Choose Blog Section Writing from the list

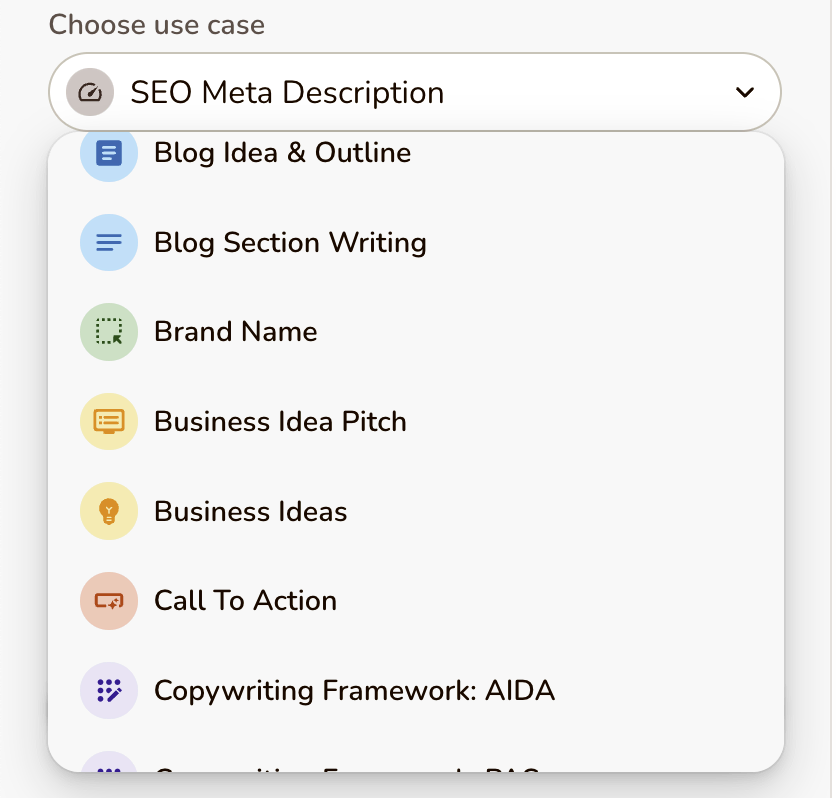click(290, 243)
